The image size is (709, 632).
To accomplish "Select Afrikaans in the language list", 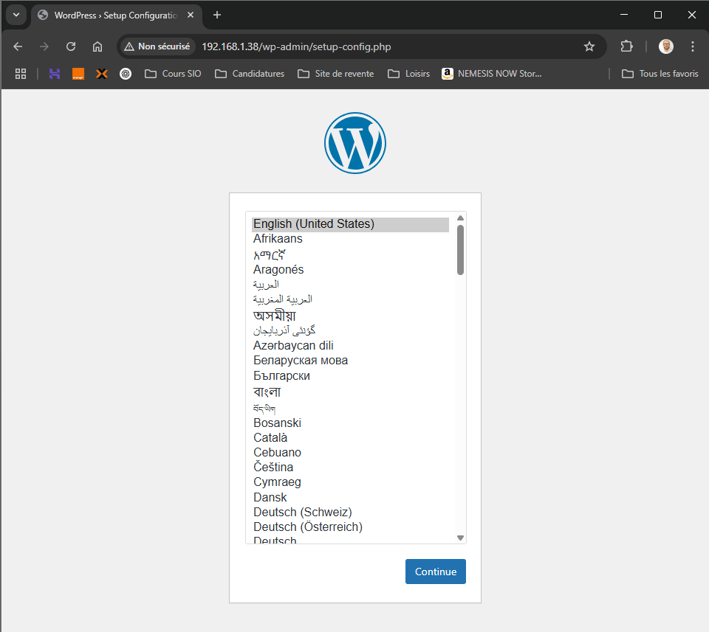I will pos(350,239).
